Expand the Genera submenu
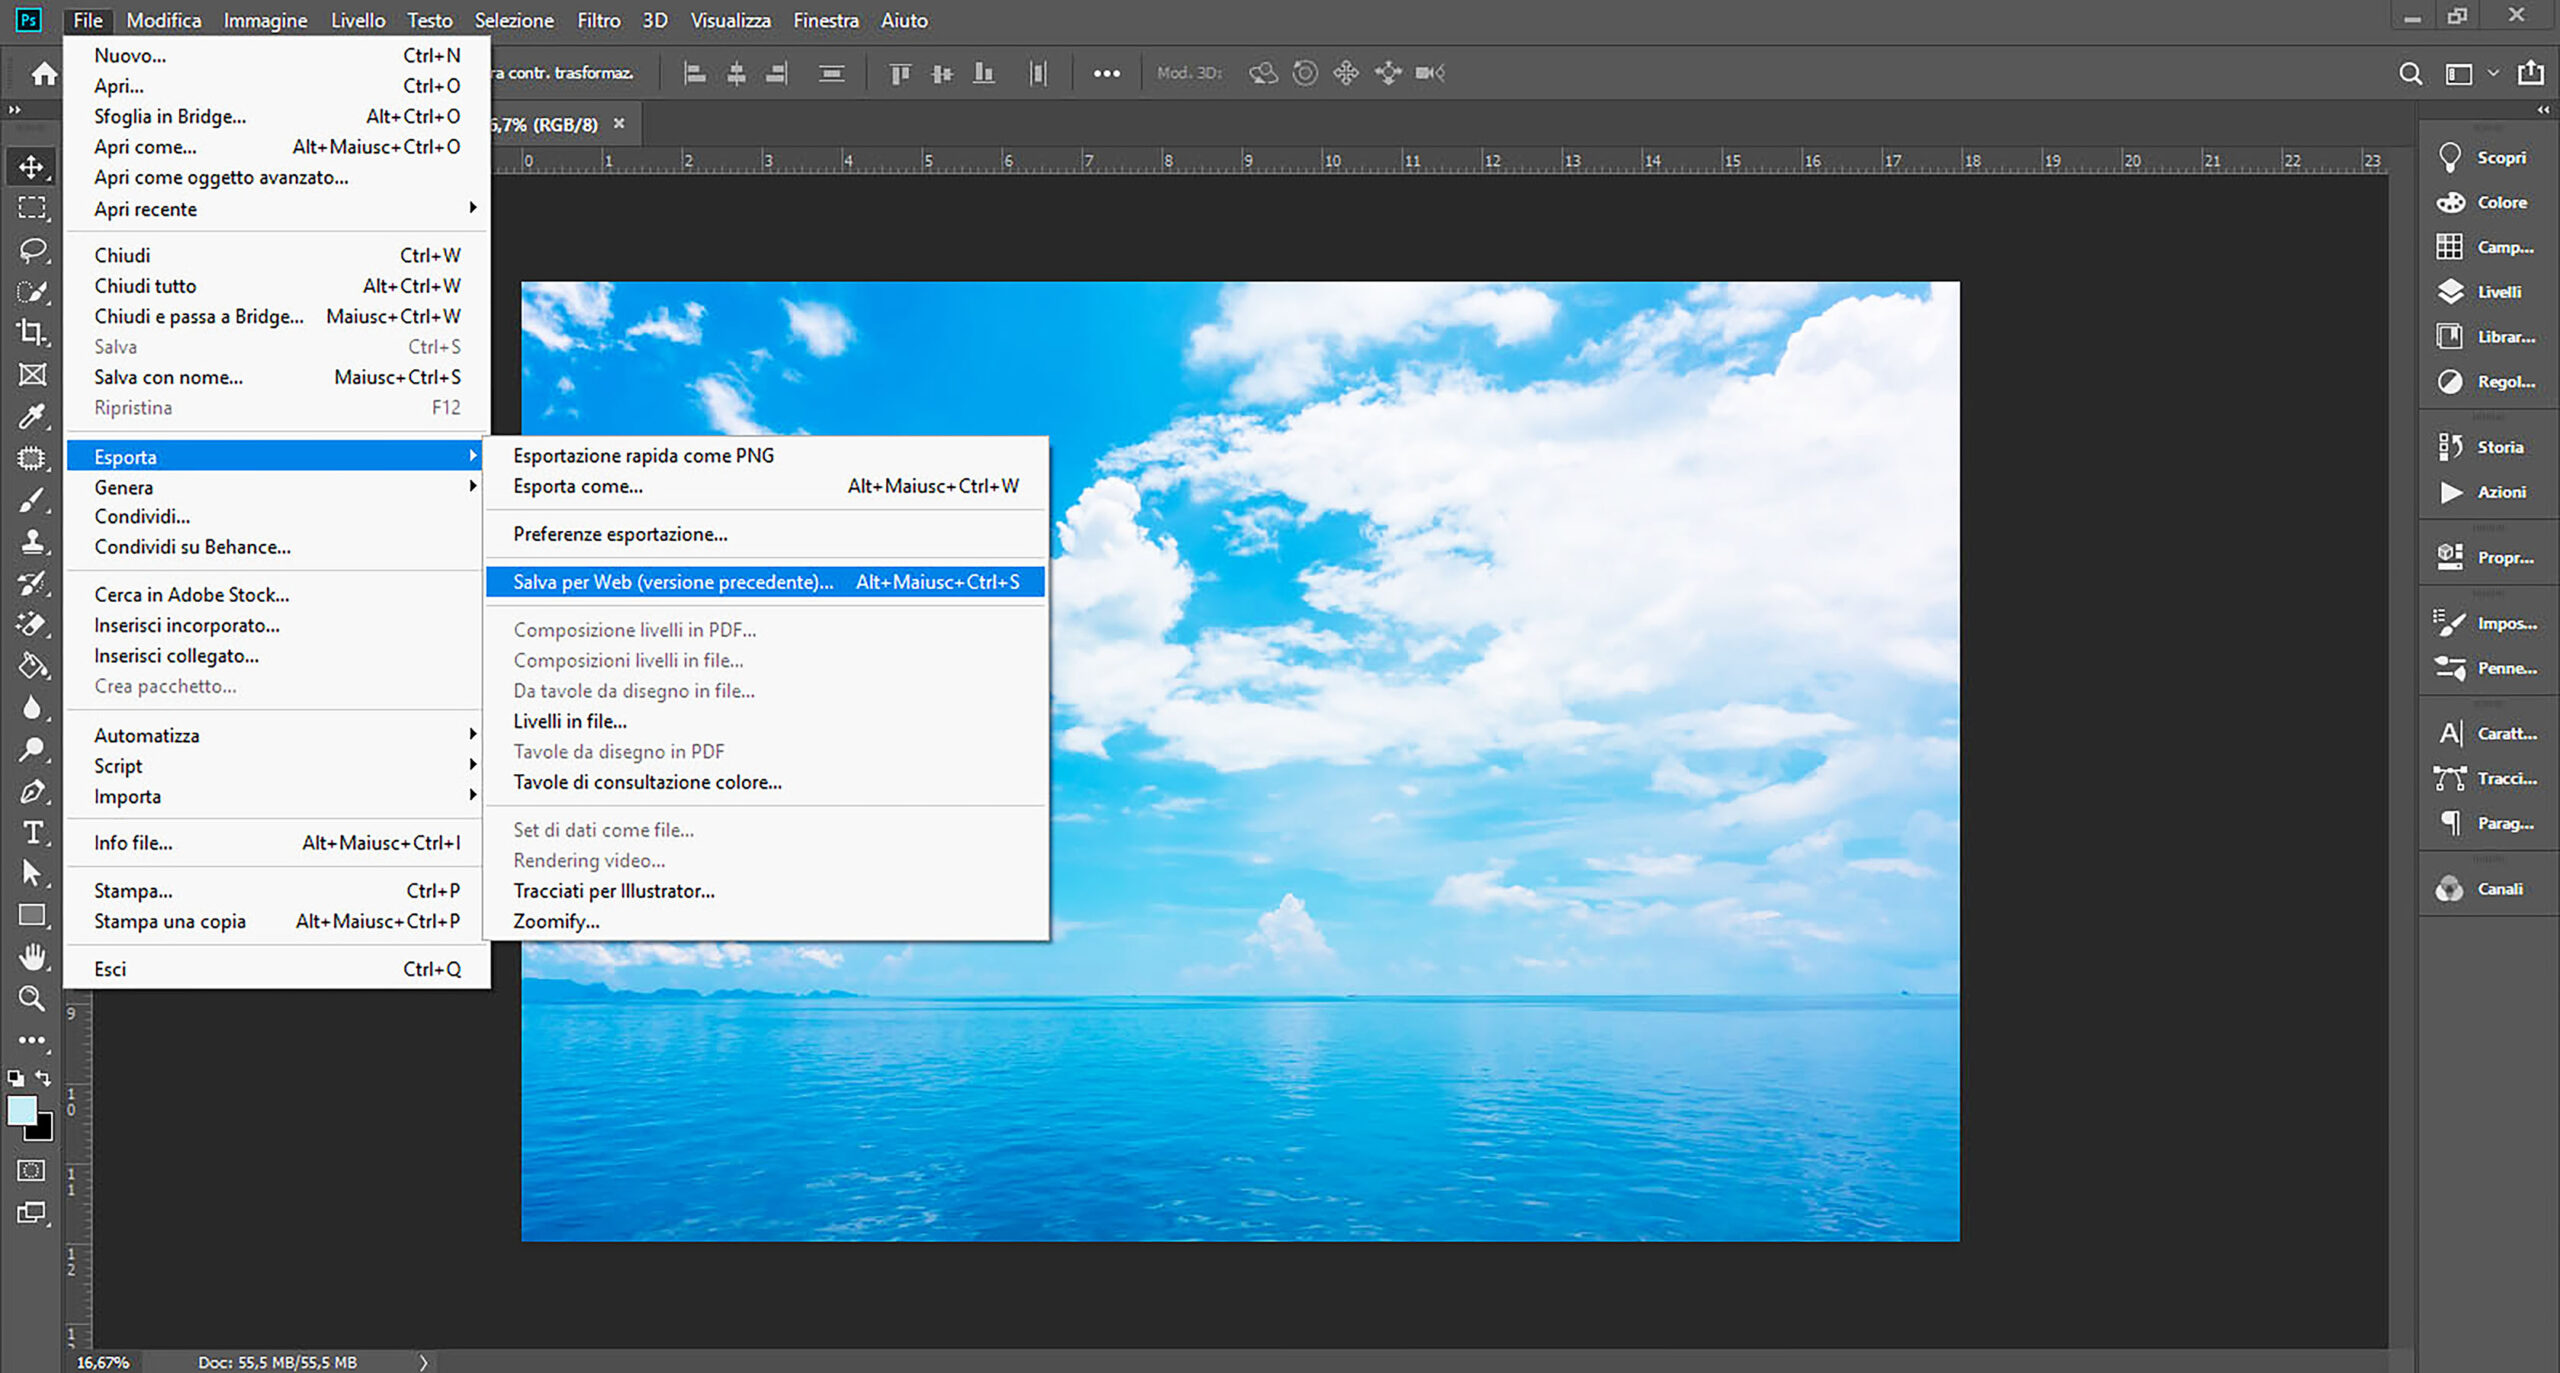Screen dimensions: 2560x1373 (x=277, y=487)
